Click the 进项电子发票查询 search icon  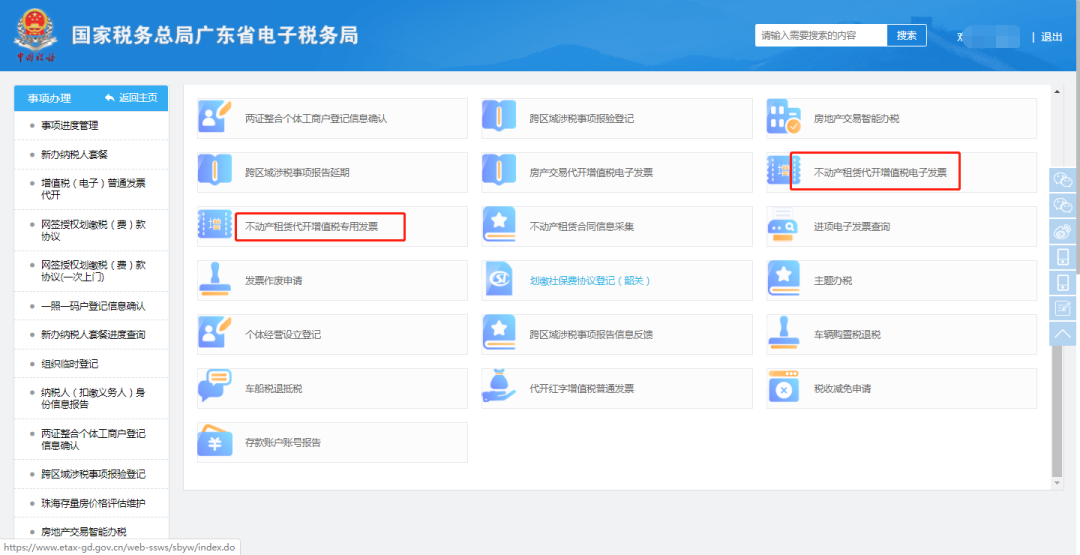tap(784, 225)
